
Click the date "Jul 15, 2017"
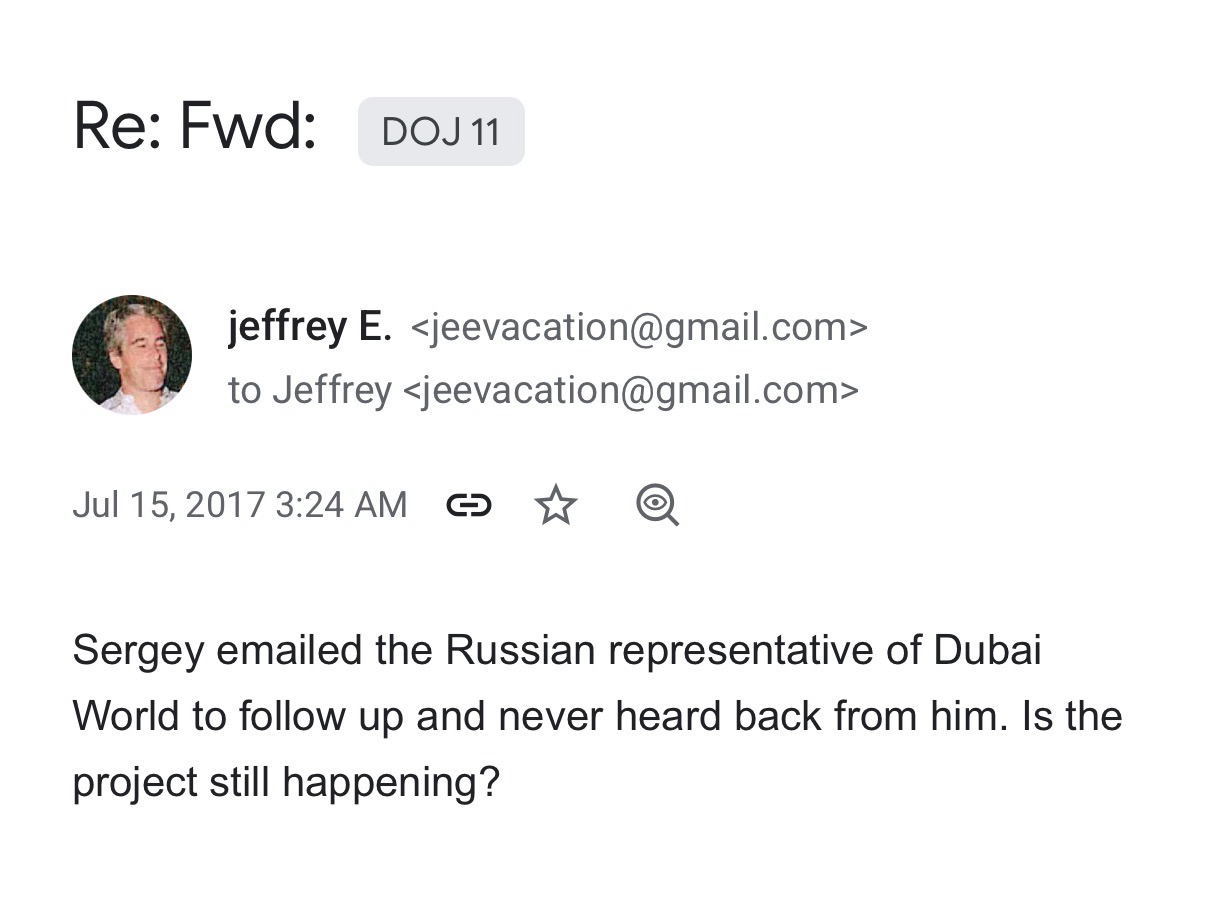coord(168,505)
